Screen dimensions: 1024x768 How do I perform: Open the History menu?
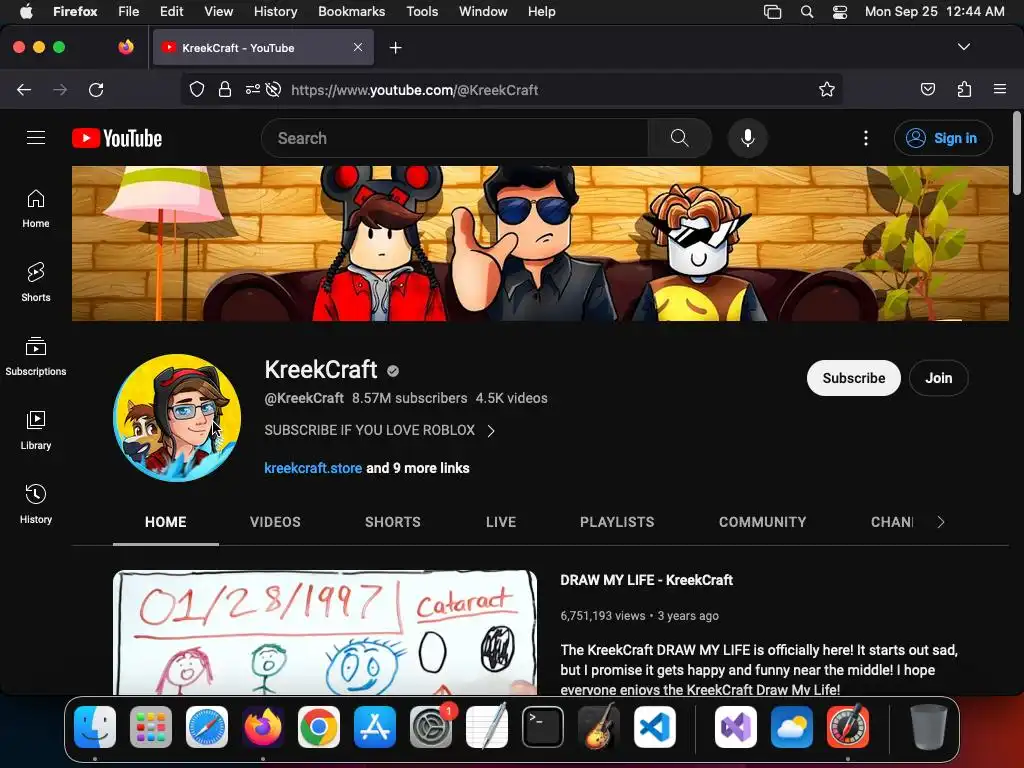pyautogui.click(x=275, y=12)
